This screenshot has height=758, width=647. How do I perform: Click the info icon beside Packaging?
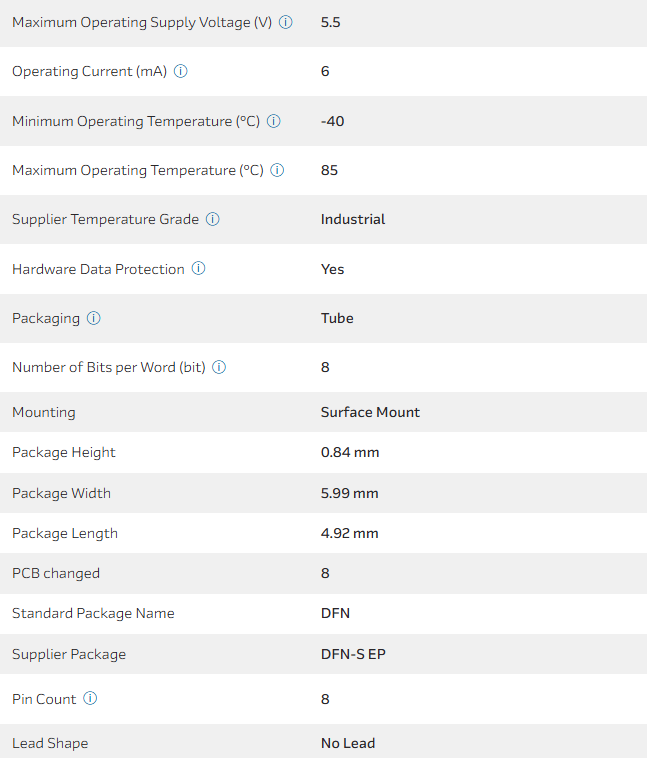tap(94, 318)
